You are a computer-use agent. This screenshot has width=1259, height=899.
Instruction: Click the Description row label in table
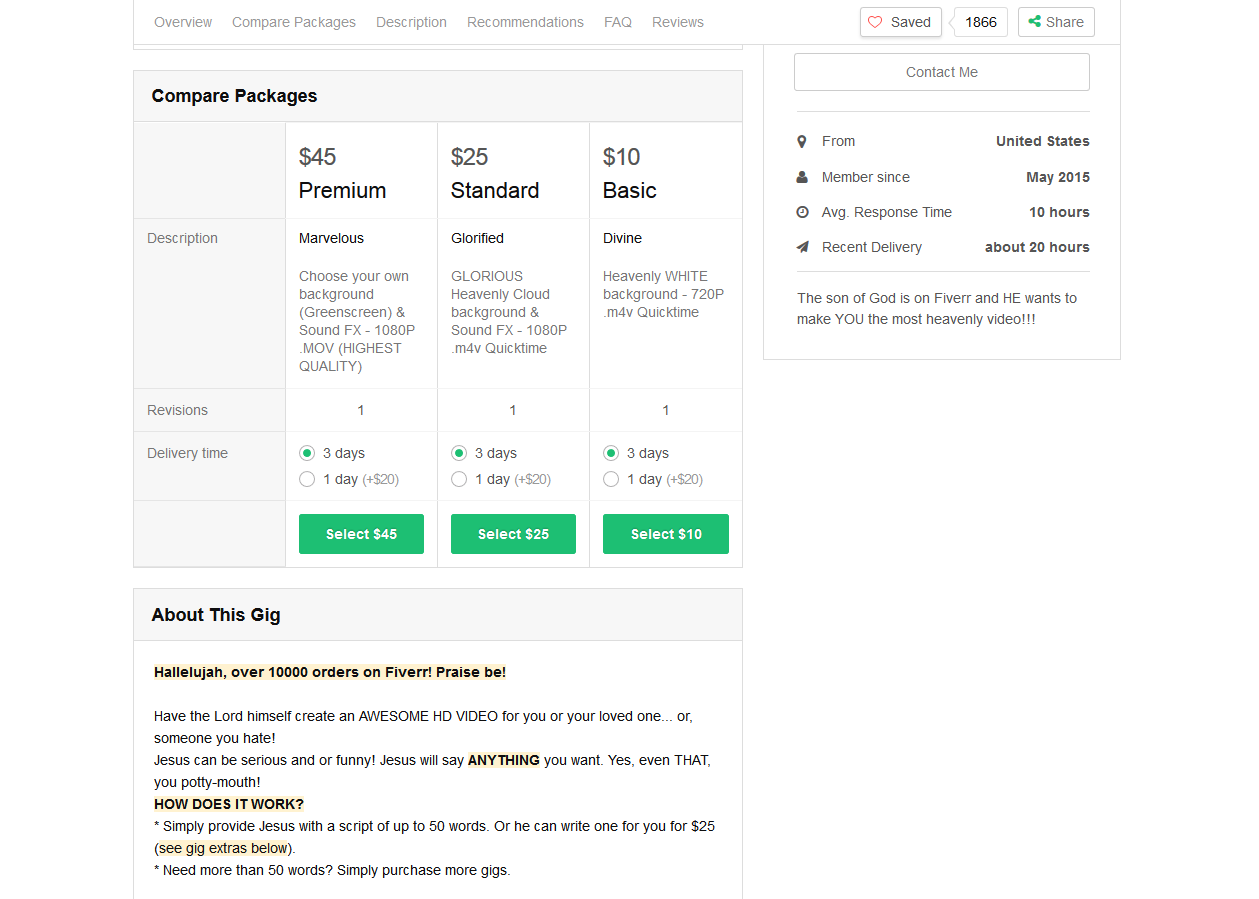182,238
